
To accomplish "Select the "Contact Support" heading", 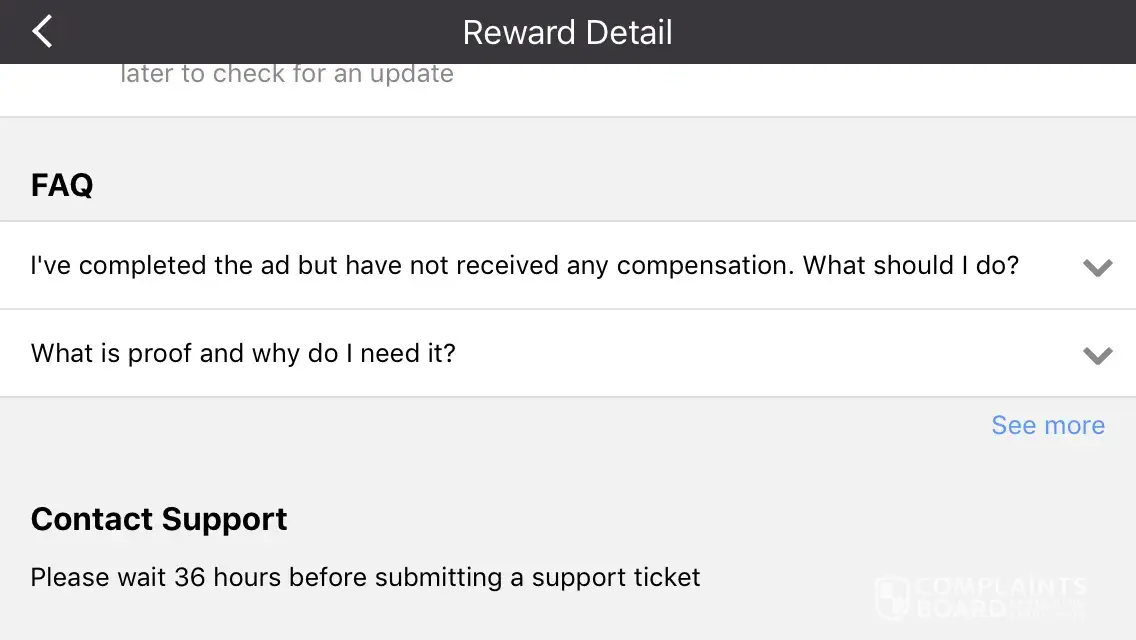I will [159, 519].
